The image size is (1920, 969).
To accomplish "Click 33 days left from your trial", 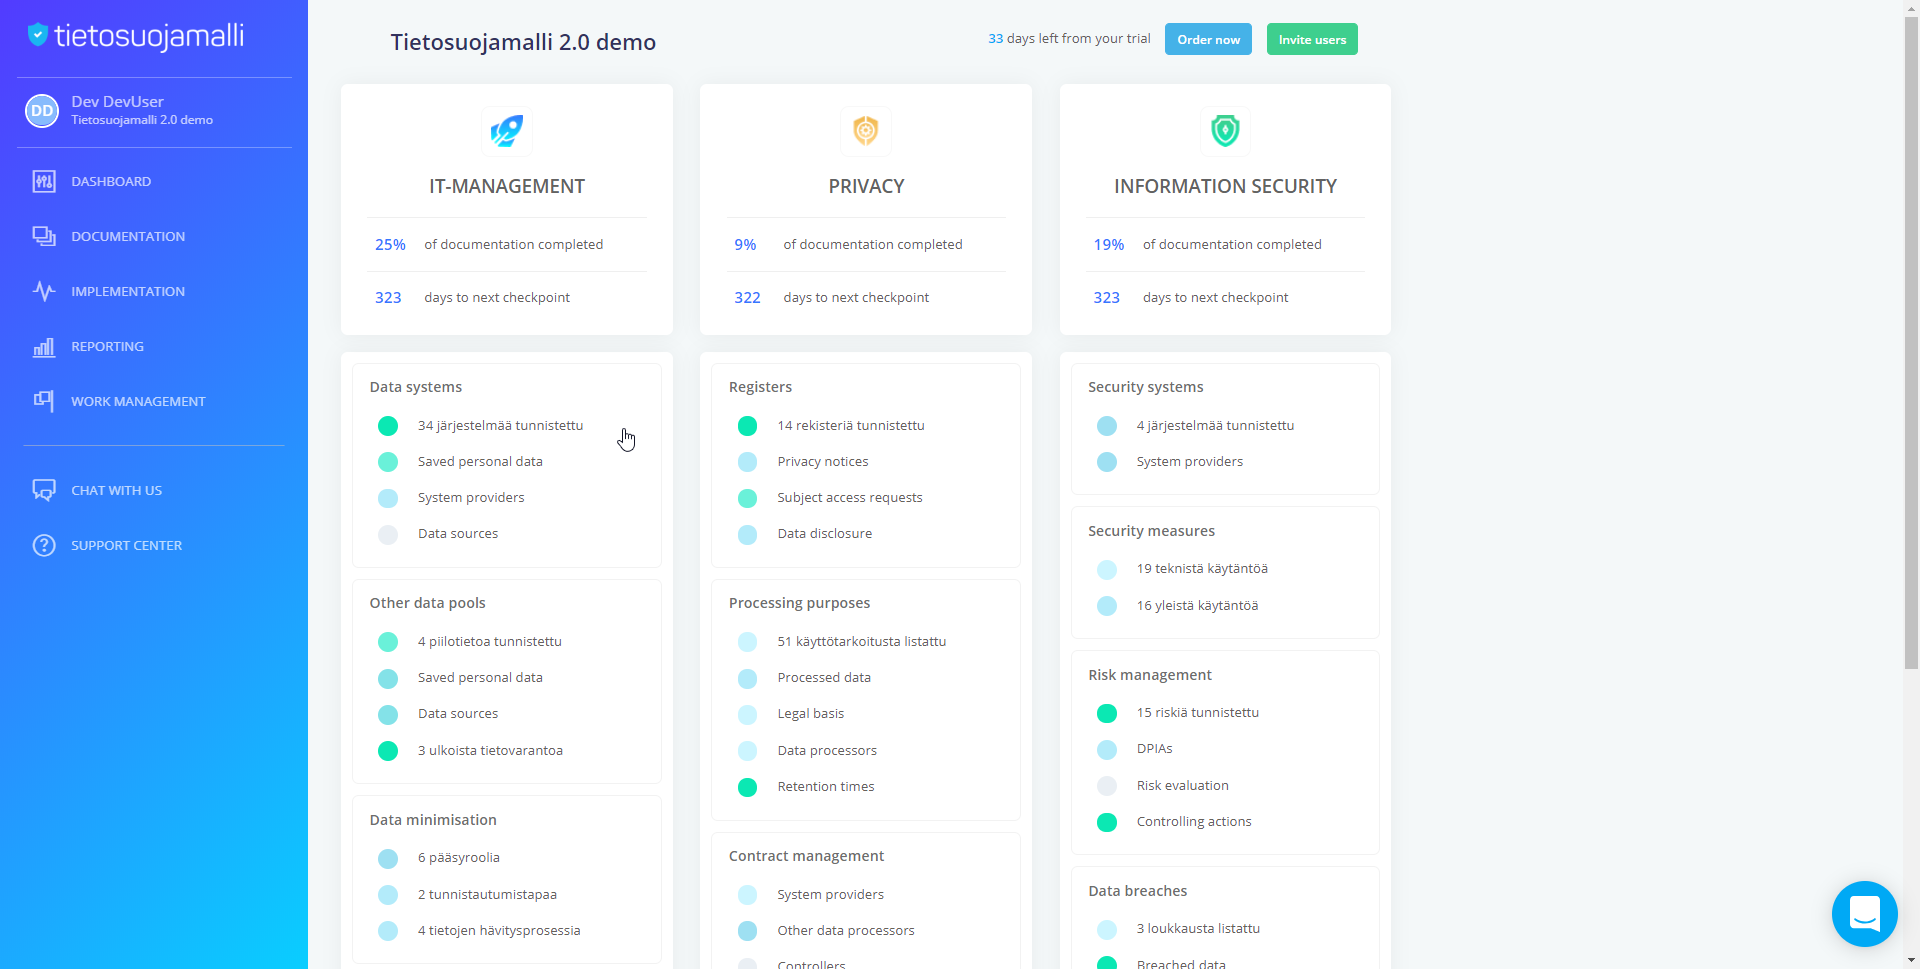I will point(1069,38).
